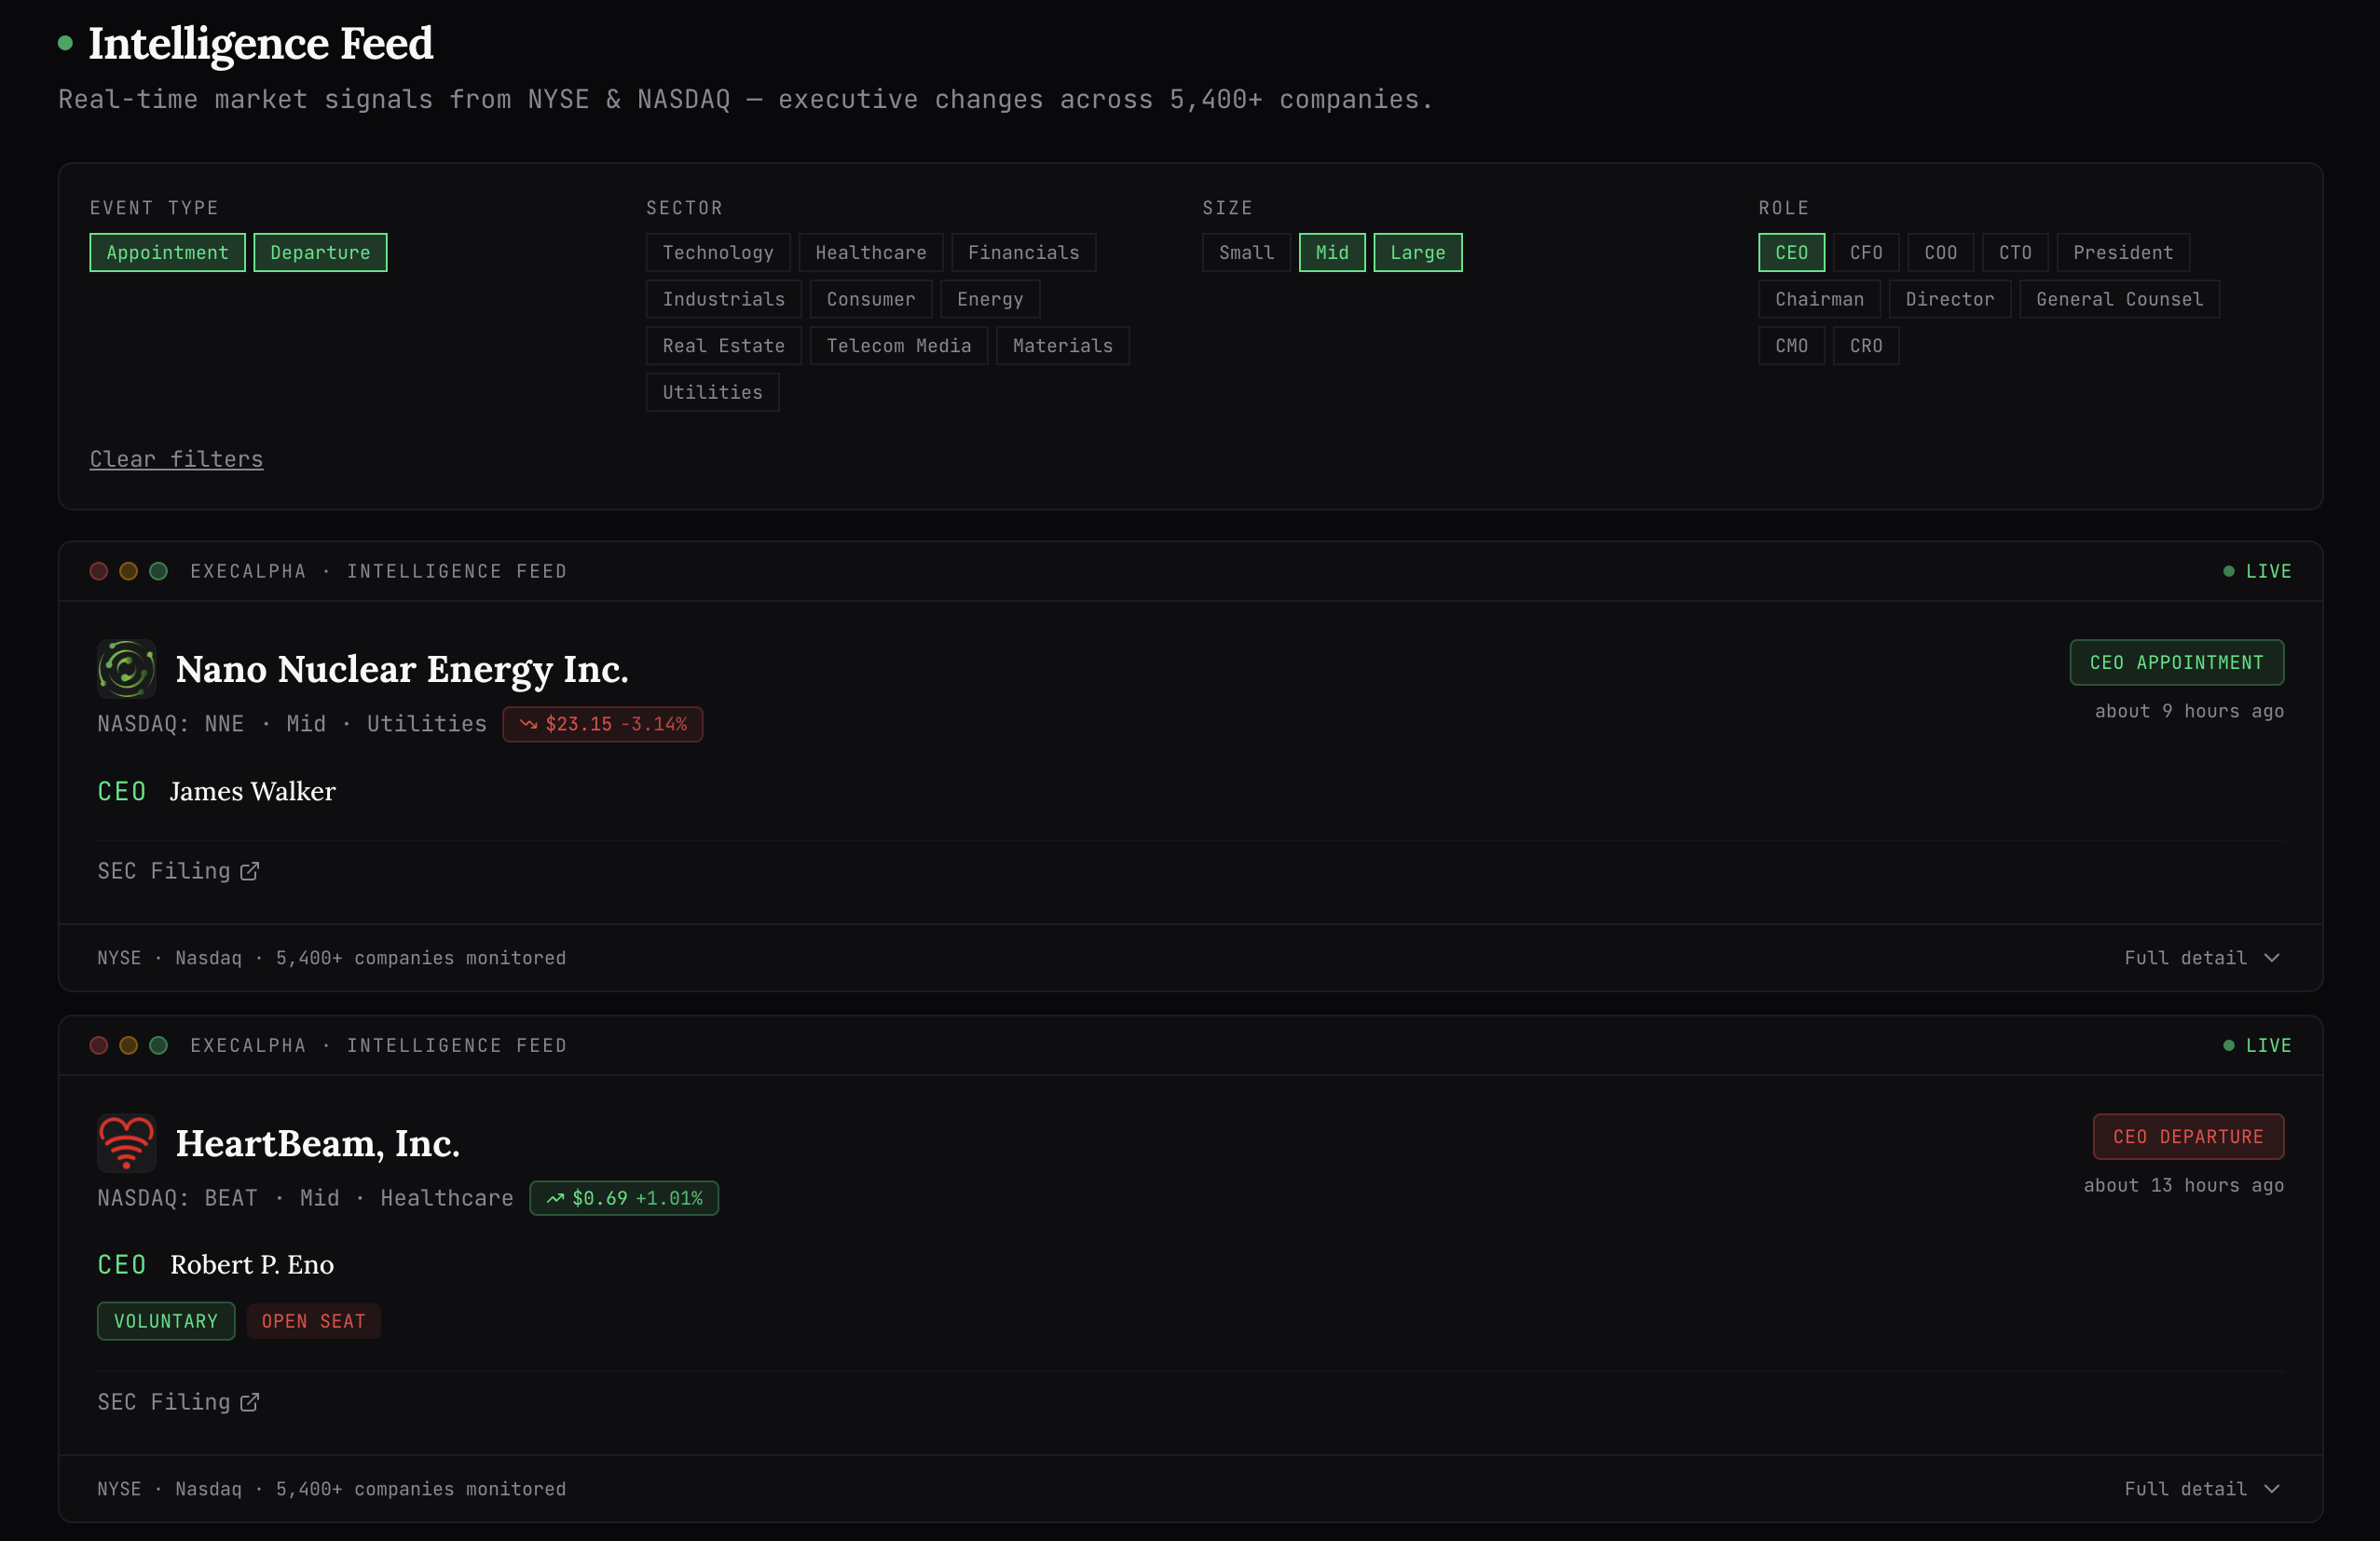Viewport: 2380px width, 1541px height.
Task: Click the HeartBeam, Inc. company name
Action: [318, 1143]
